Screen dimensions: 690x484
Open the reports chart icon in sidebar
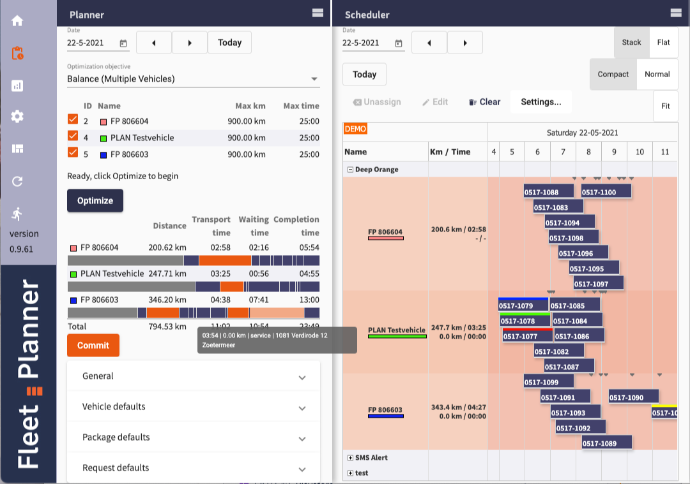click(17, 85)
